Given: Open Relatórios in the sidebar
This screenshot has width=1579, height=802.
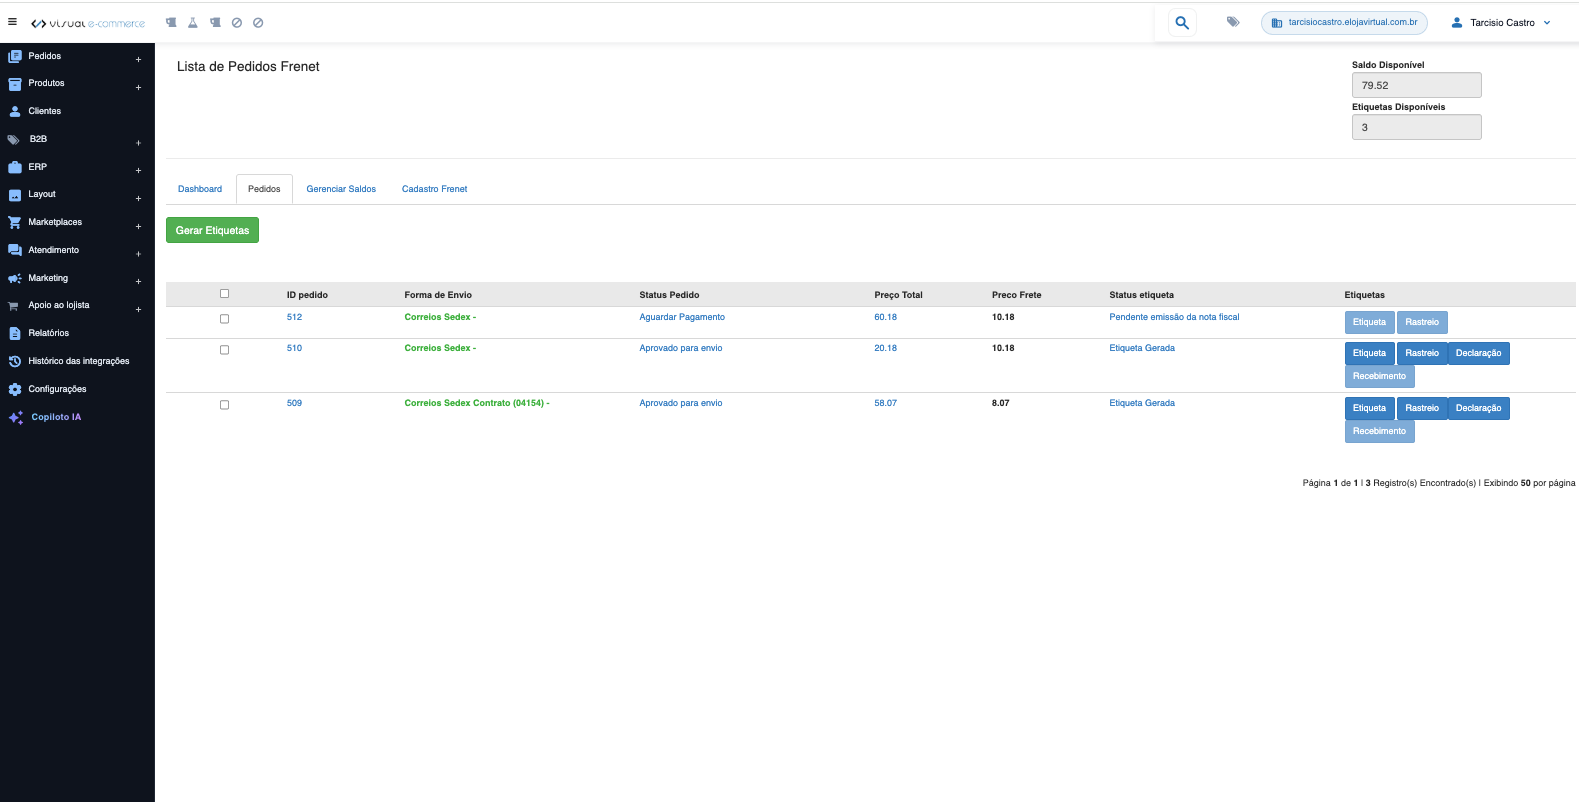Looking at the screenshot, I should (48, 333).
